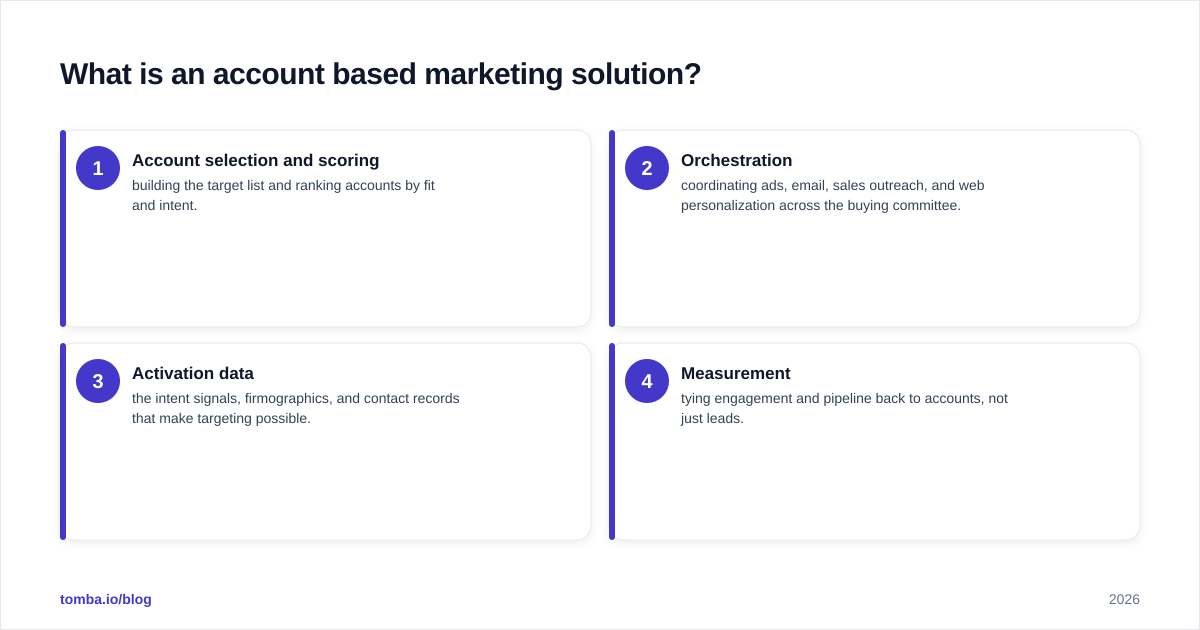Open the tomba.io/blog link
Image resolution: width=1200 pixels, height=630 pixels.
coord(106,599)
